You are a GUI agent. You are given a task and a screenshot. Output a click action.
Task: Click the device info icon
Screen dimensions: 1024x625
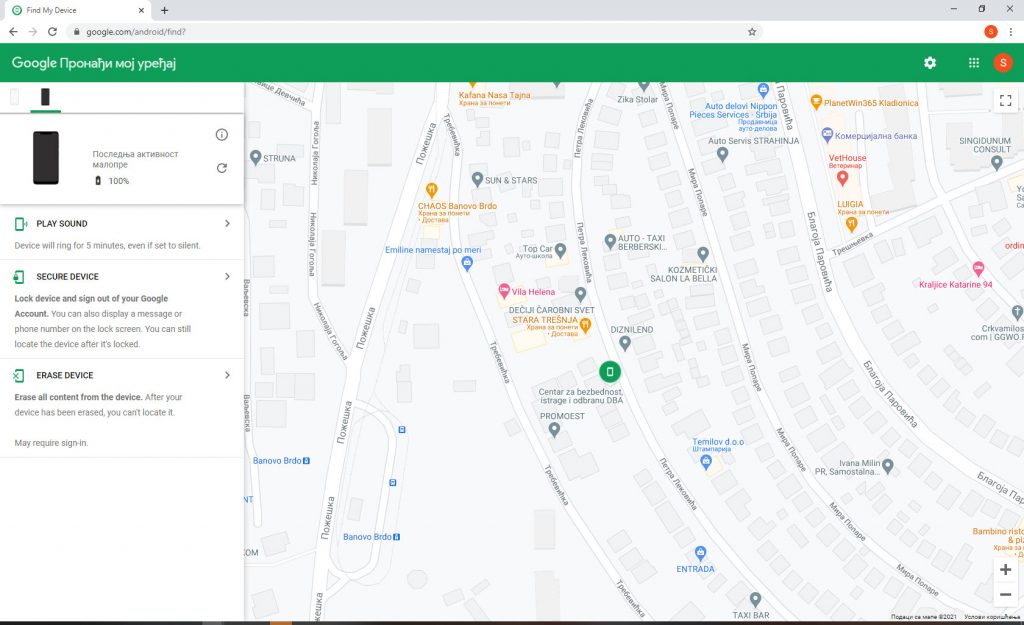[x=222, y=135]
